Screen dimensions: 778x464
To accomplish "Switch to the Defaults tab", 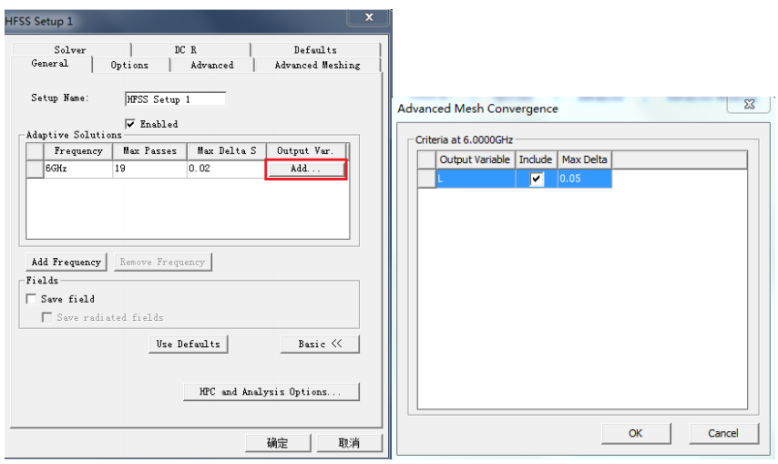I will pyautogui.click(x=315, y=50).
